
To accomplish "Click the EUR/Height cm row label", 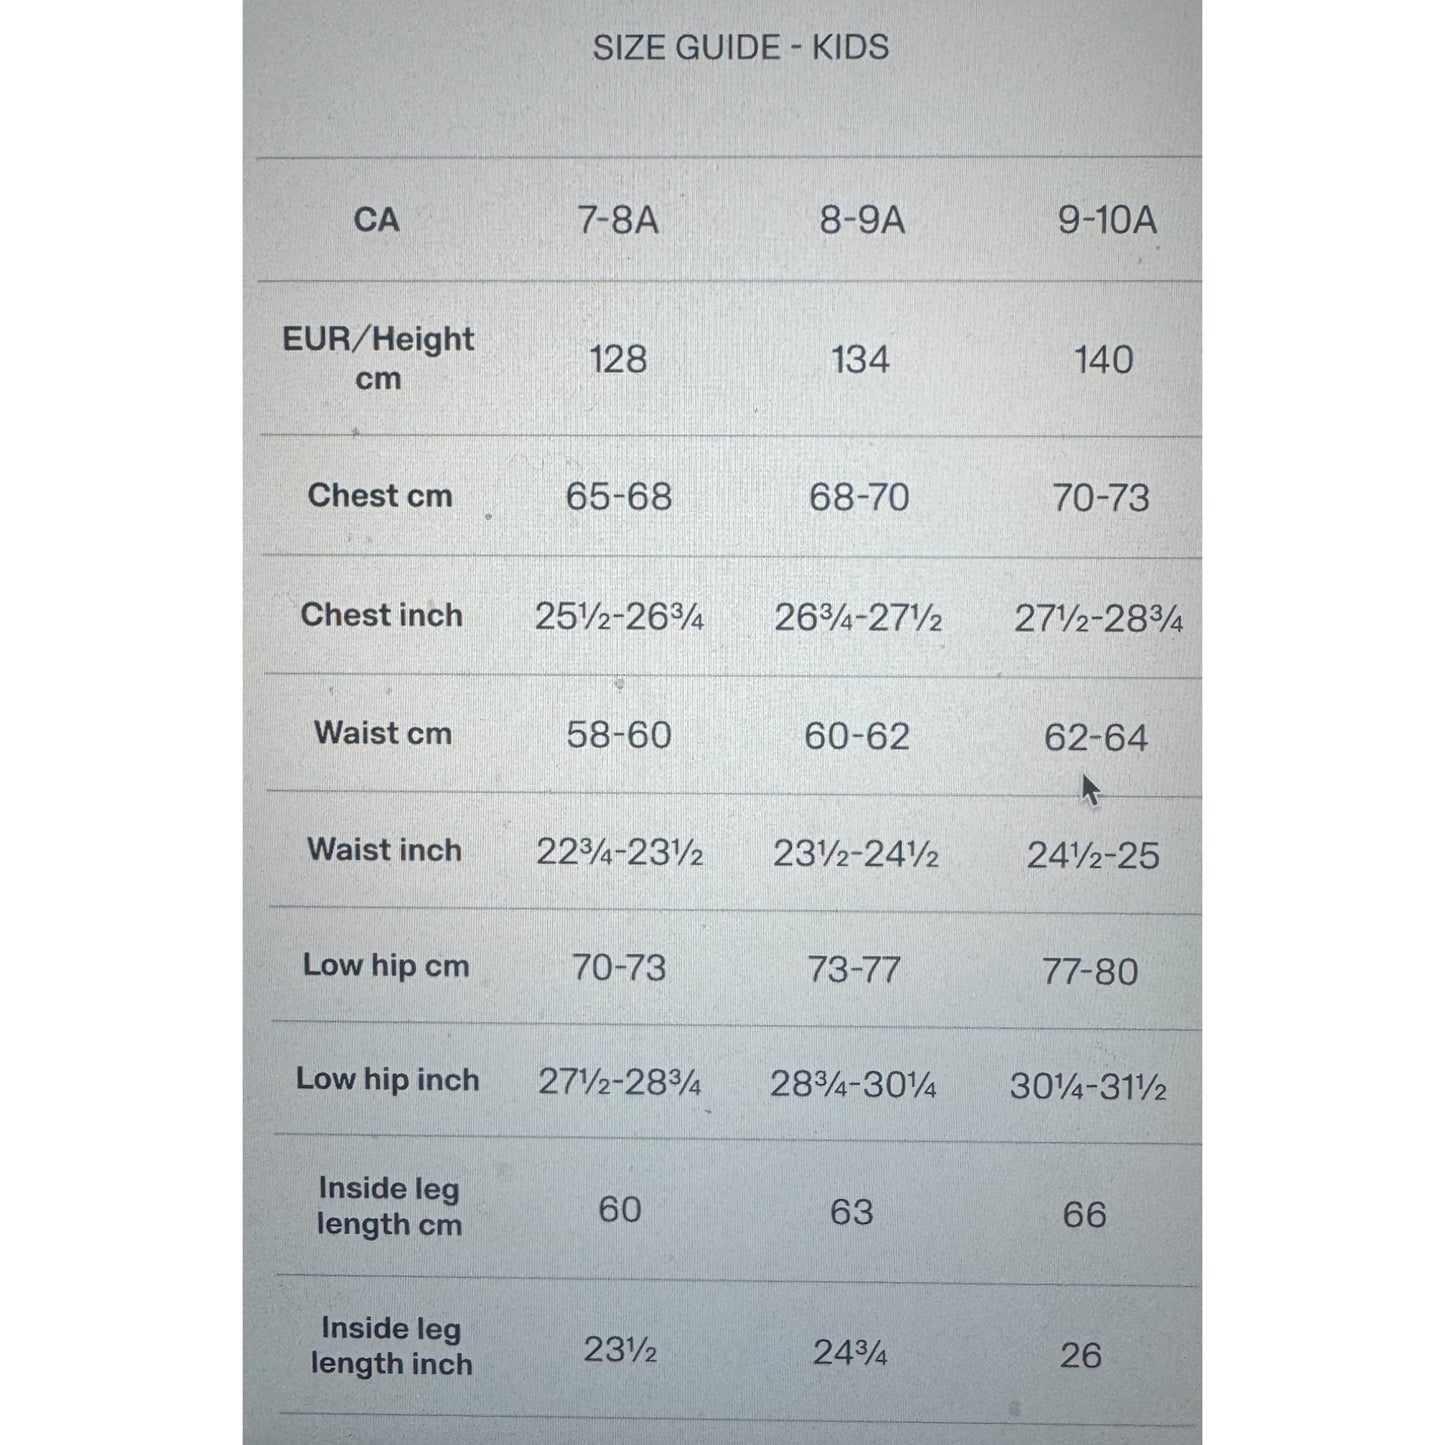I will pos(378,358).
